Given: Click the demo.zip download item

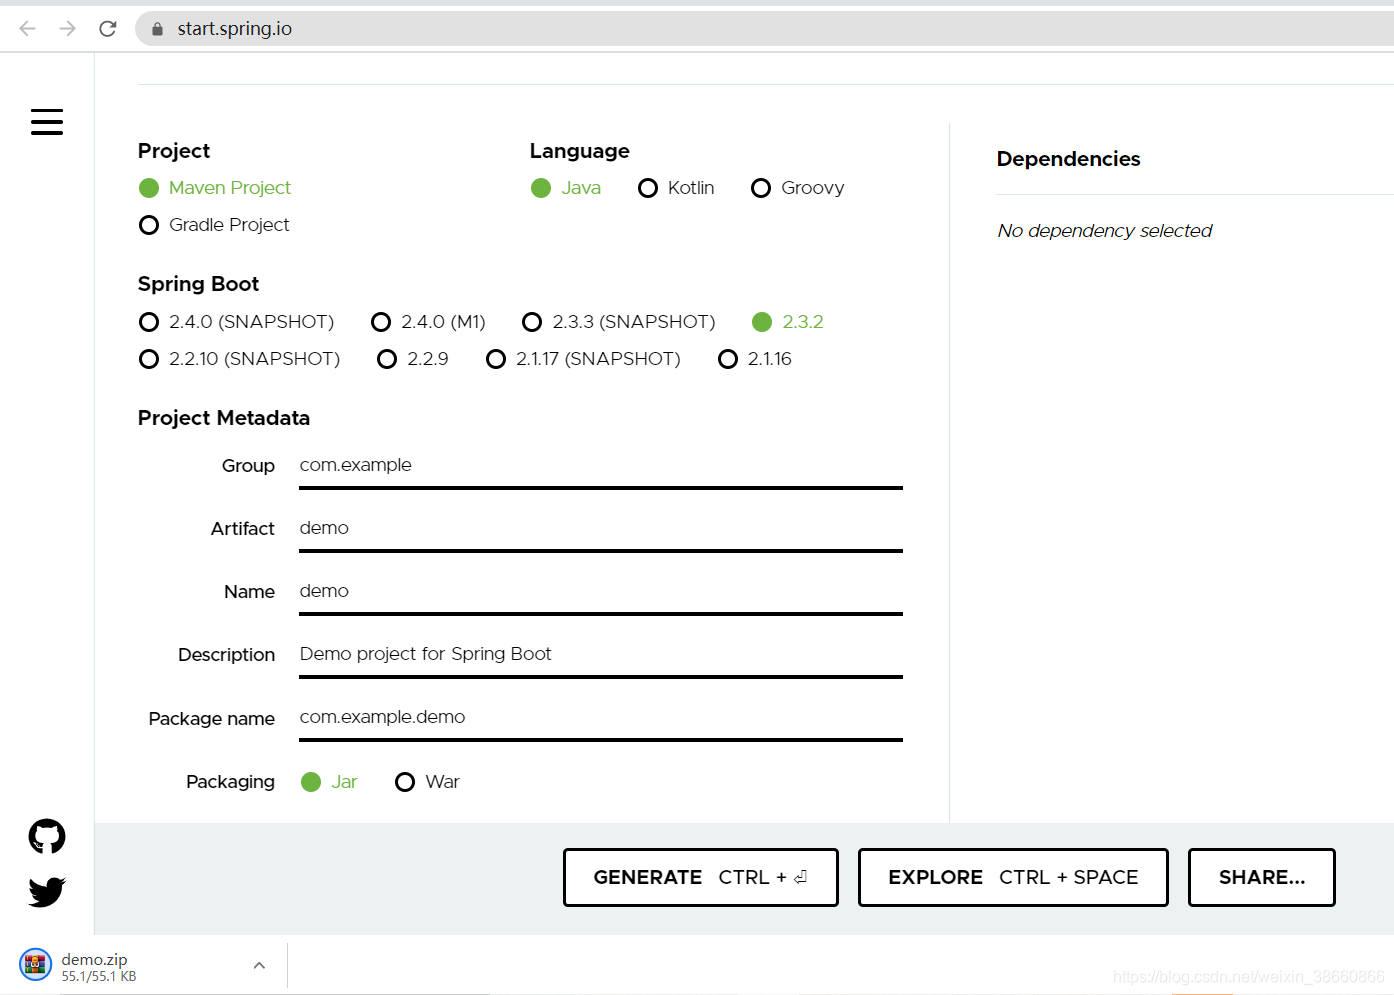Looking at the screenshot, I should pos(145,966).
